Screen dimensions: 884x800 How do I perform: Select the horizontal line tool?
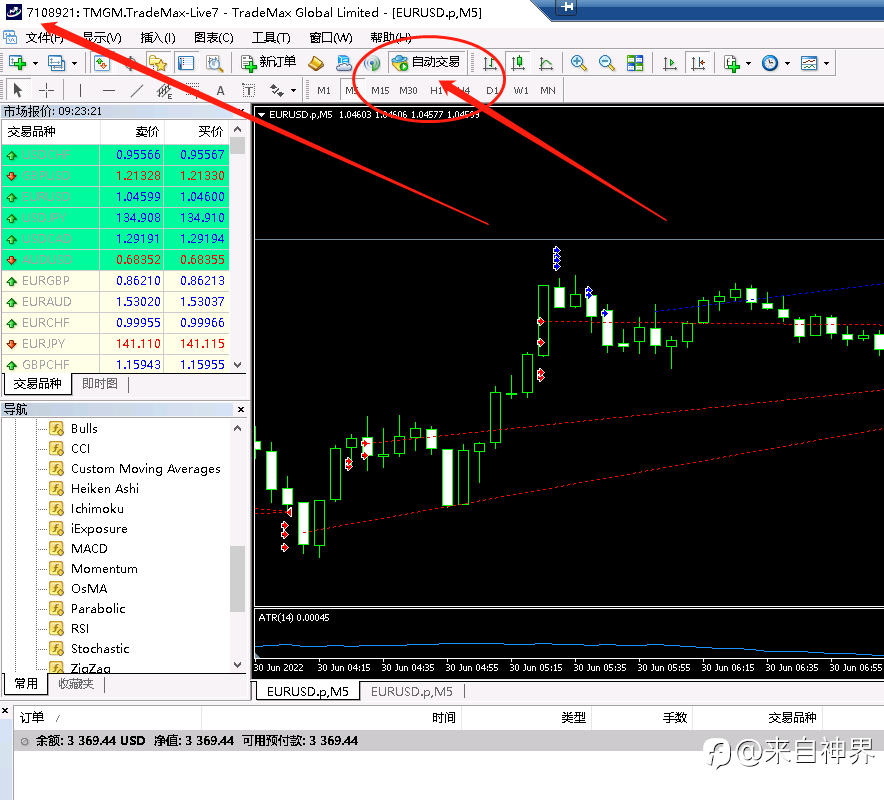coord(109,90)
